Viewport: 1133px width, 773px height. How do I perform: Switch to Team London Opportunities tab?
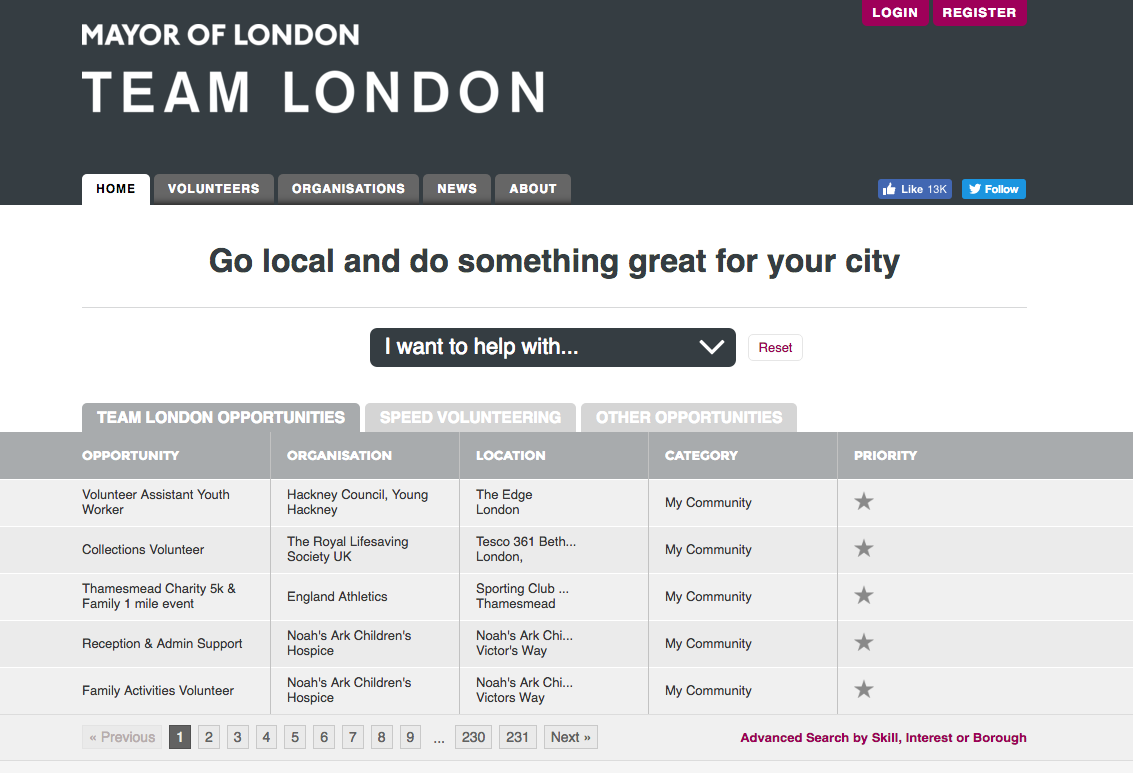coord(220,418)
